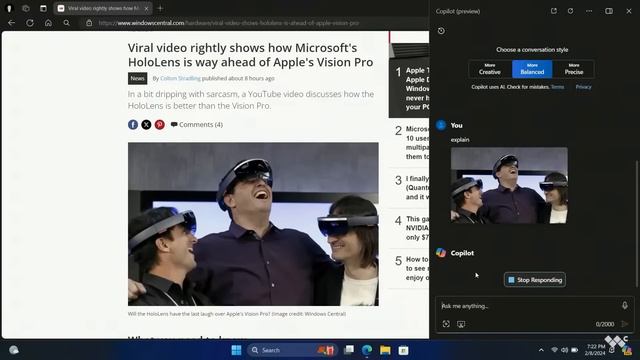Click the News category tag
The image size is (640, 360).
(138, 78)
